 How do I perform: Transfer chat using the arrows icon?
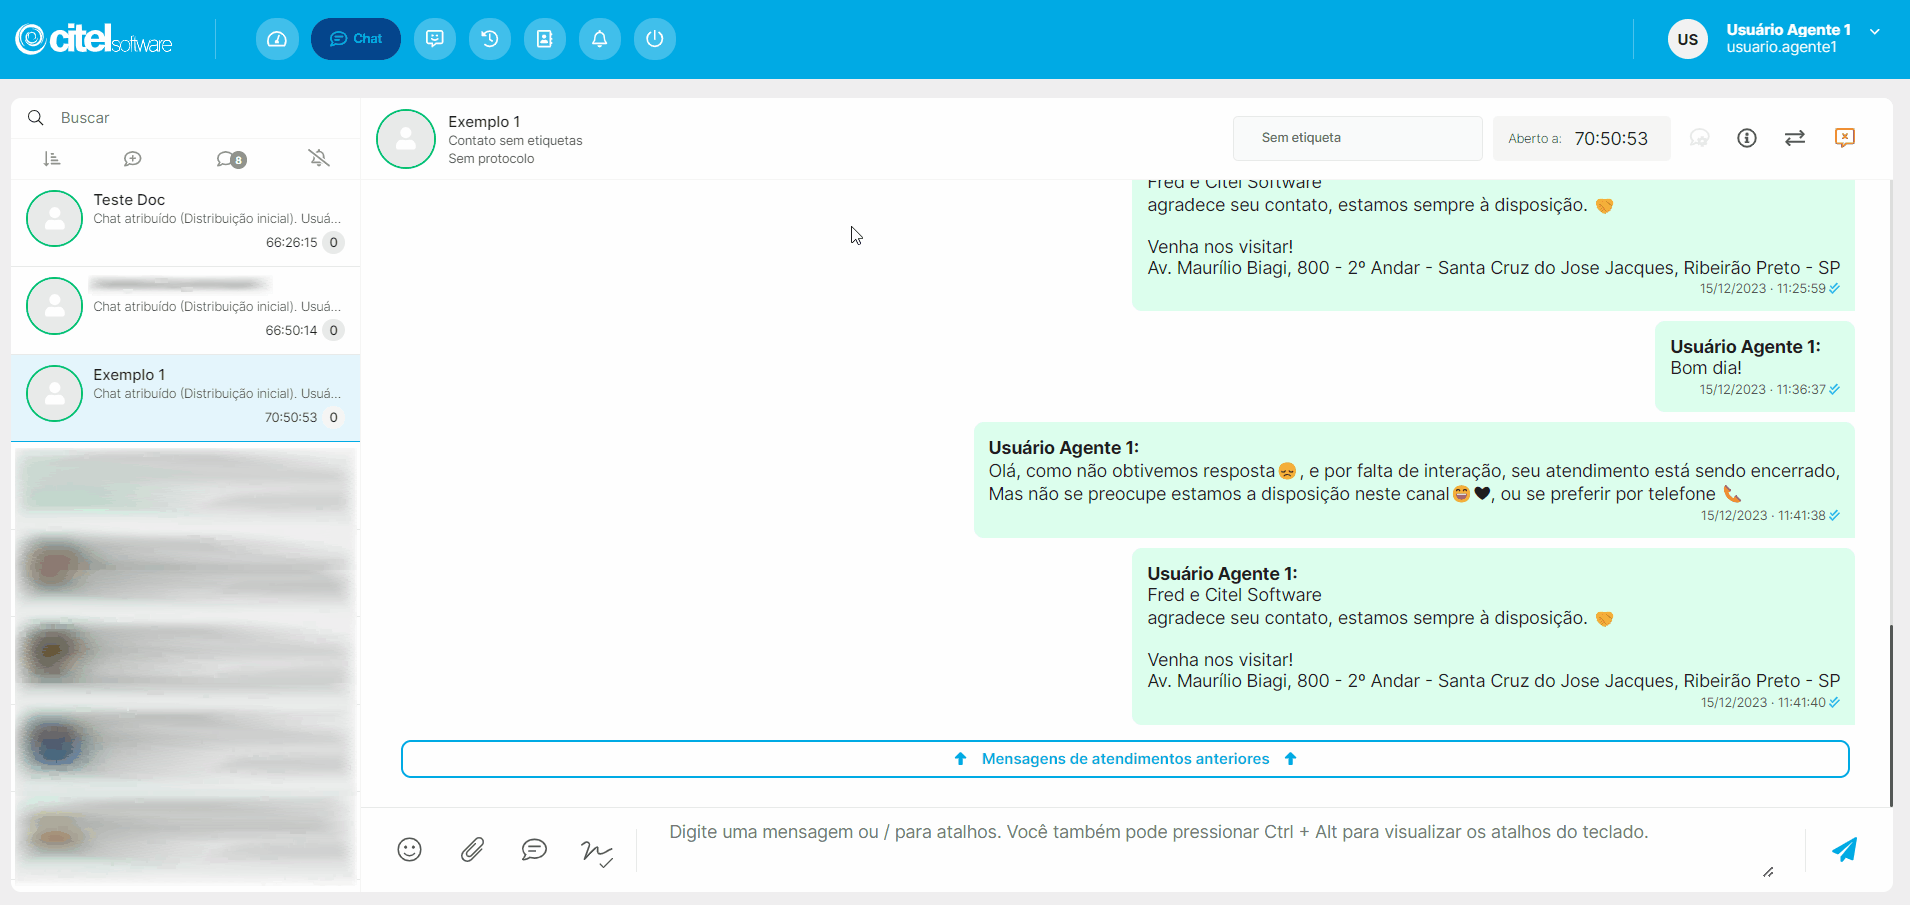coord(1795,138)
